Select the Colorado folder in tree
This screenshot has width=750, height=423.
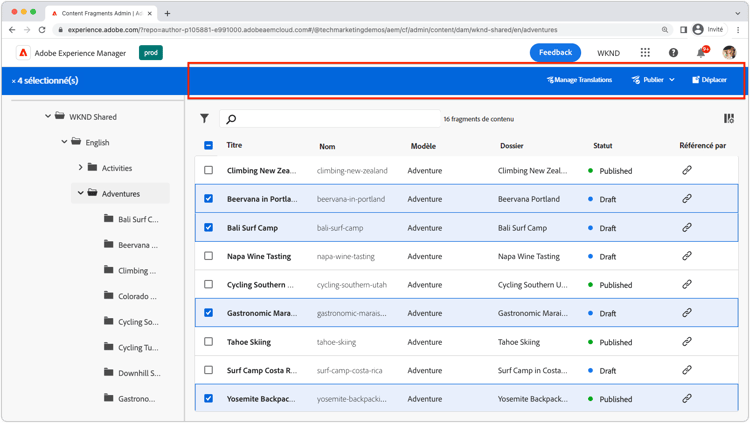[x=137, y=296]
